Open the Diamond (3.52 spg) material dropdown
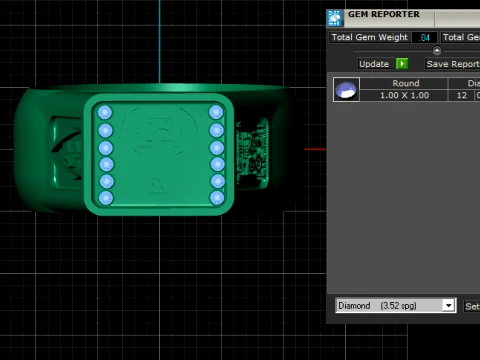Image resolution: width=480 pixels, height=360 pixels. (395, 306)
